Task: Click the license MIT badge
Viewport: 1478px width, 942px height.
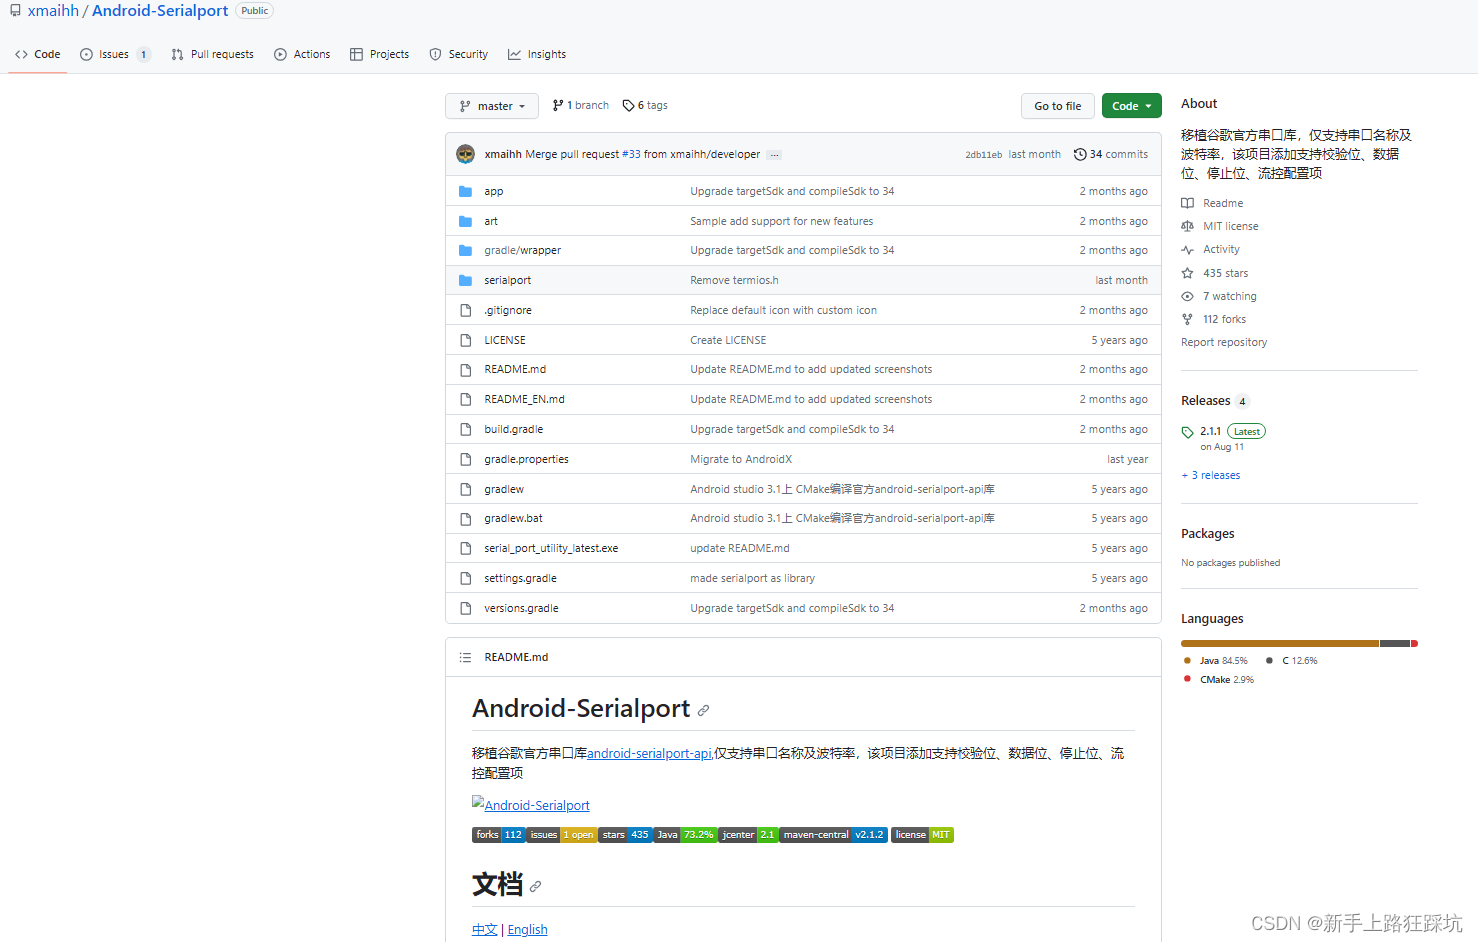Action: coord(922,835)
